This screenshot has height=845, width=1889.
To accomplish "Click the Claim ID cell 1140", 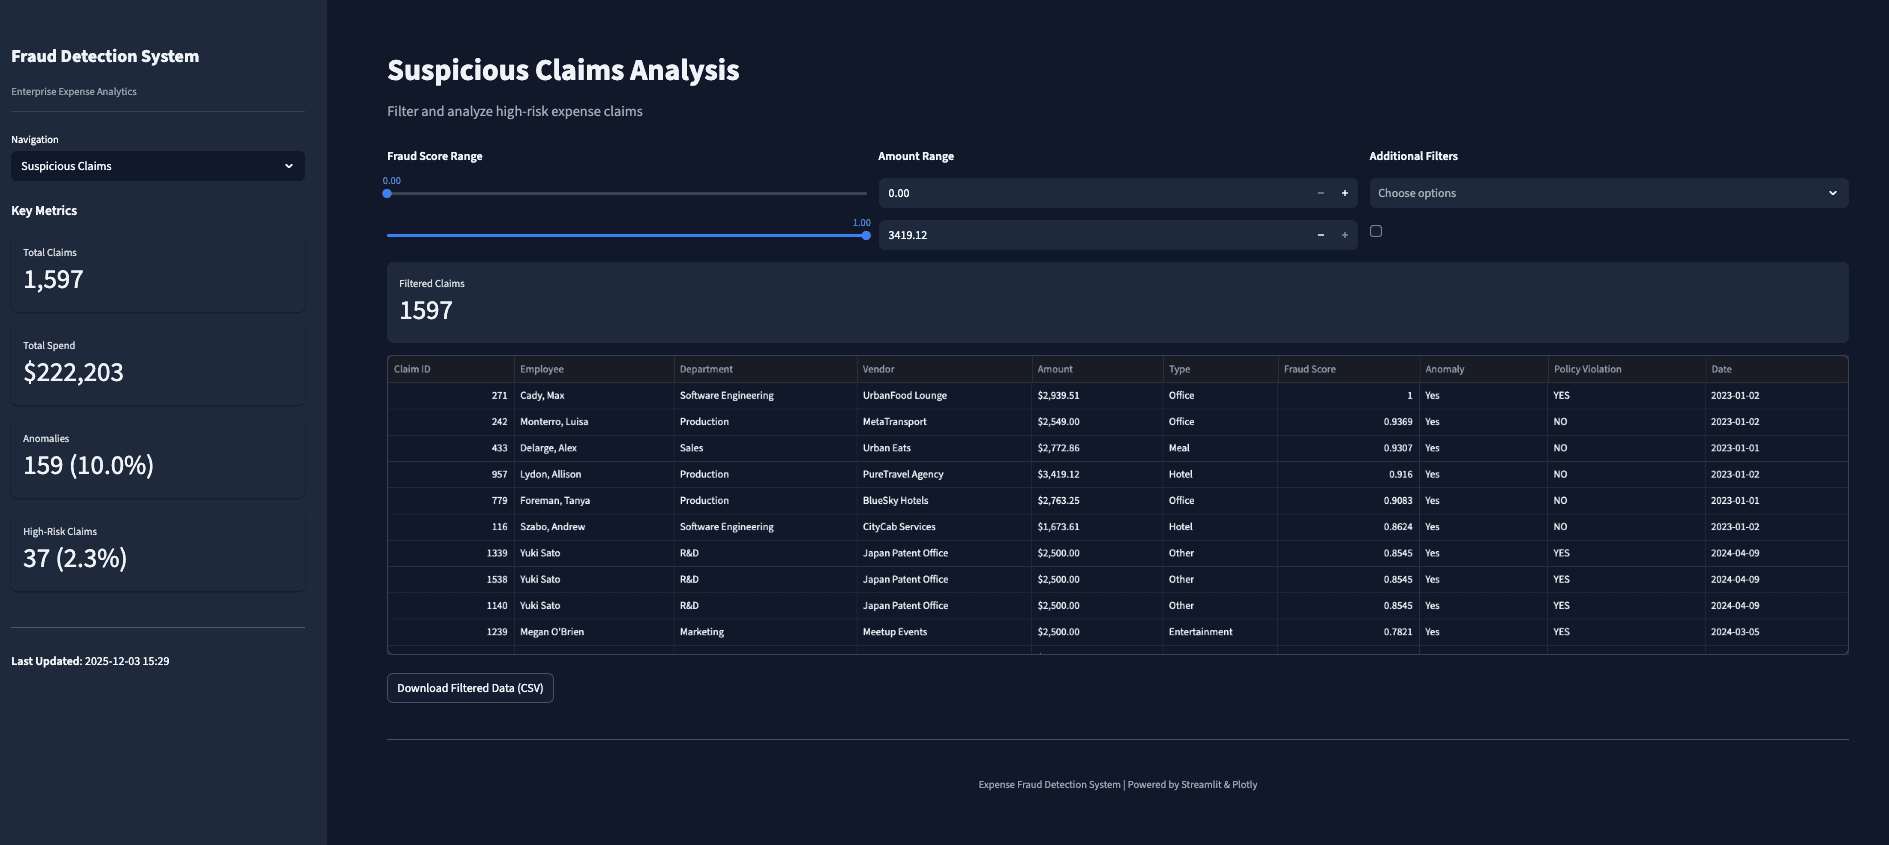I will (450, 606).
